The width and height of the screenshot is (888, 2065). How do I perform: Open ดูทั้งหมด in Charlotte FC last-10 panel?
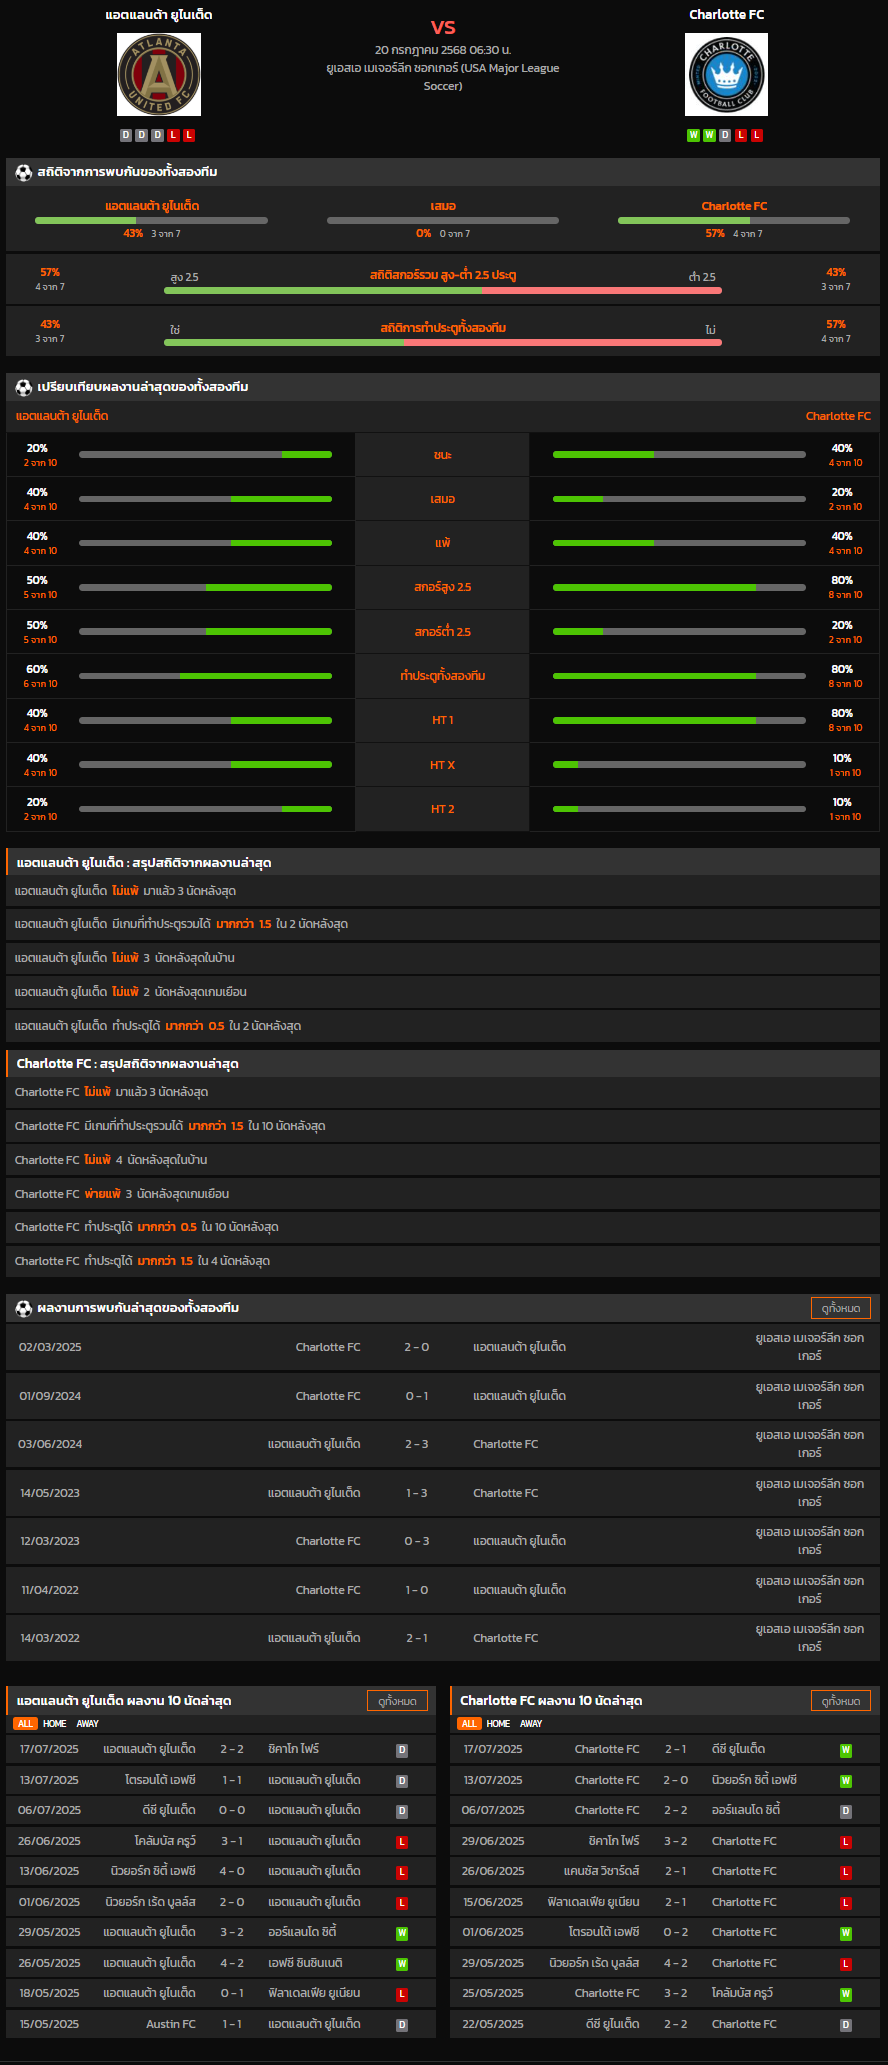[841, 1701]
